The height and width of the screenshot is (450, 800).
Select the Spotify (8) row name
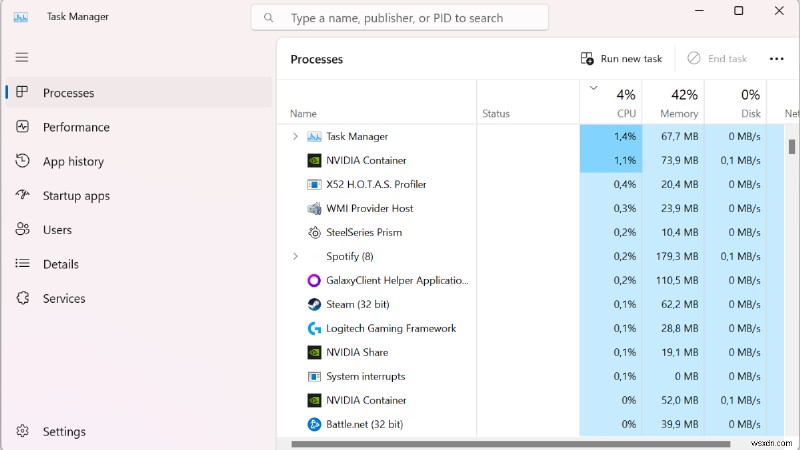[349, 256]
